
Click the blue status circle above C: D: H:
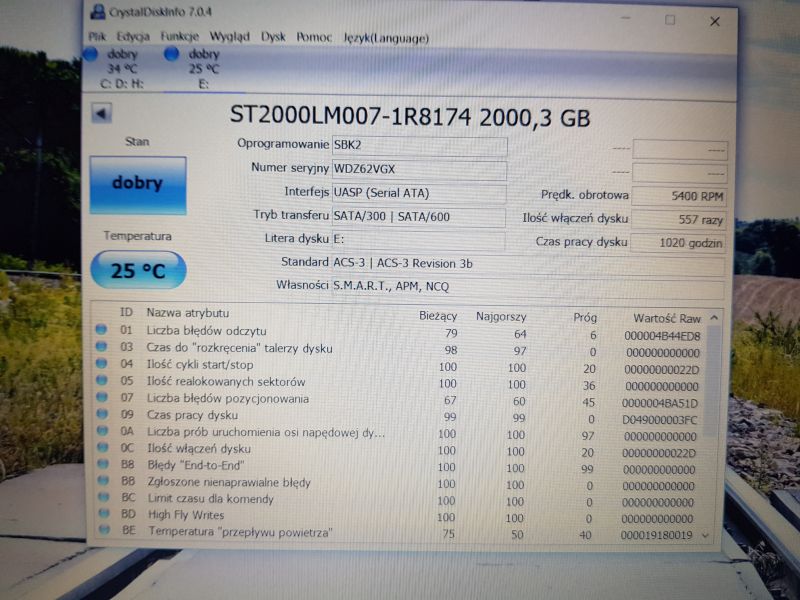pos(91,54)
